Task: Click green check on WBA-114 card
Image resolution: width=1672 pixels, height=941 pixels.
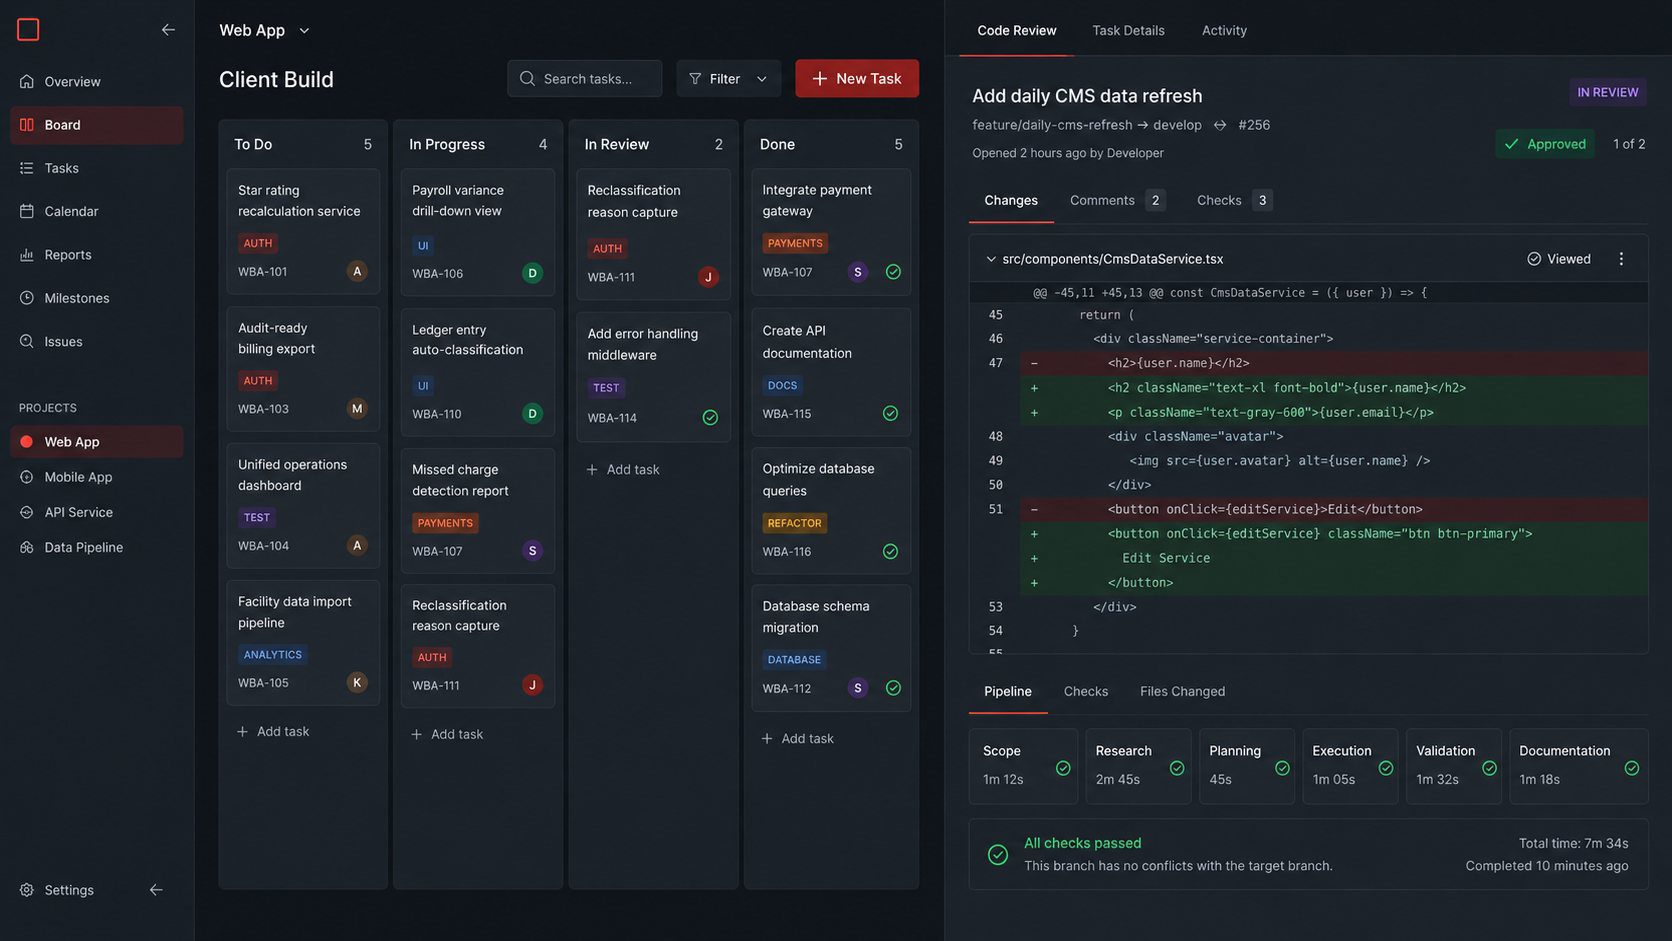Action: (710, 418)
